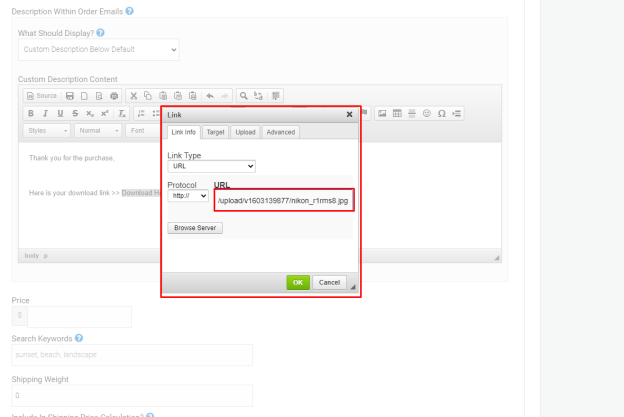Click the p element path tag

pos(46,255)
